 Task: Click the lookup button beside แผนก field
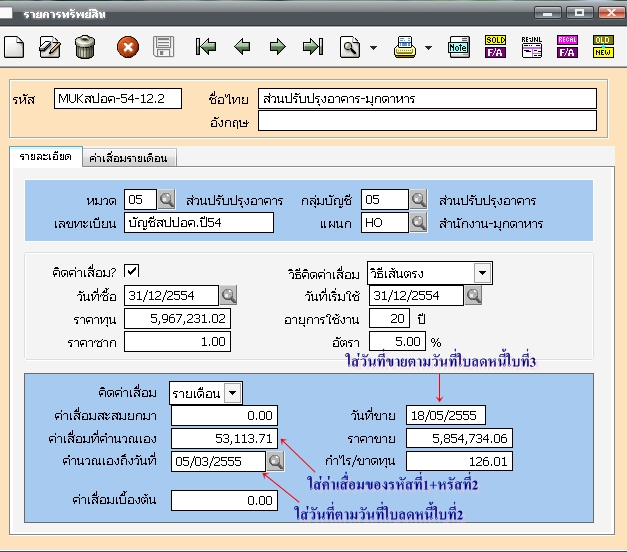pos(420,222)
